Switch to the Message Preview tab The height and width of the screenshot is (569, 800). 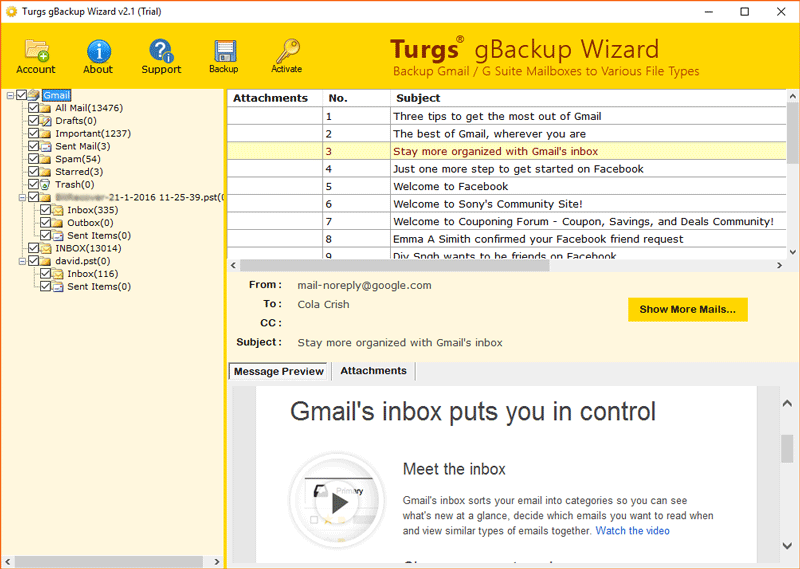[x=279, y=371]
